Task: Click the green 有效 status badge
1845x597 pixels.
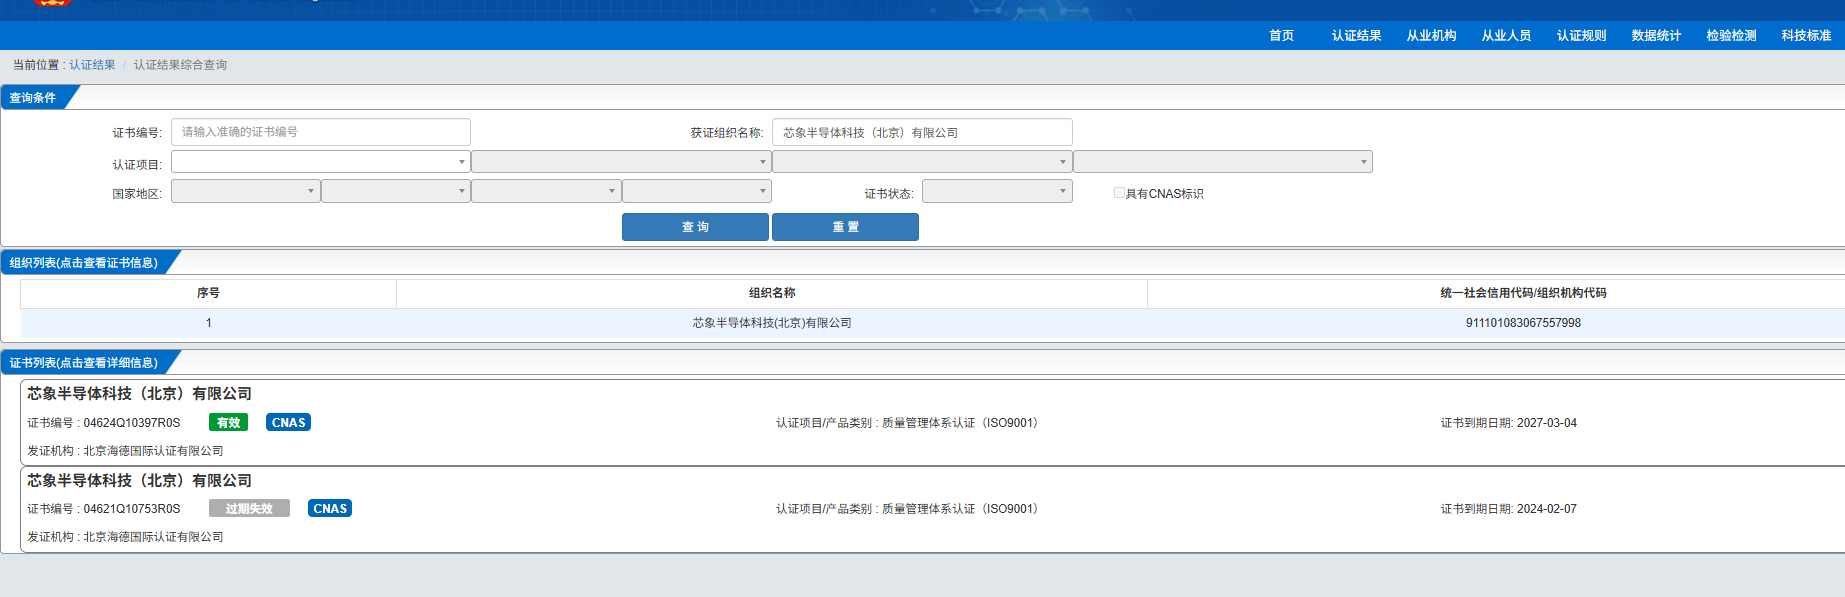Action: click(x=228, y=423)
